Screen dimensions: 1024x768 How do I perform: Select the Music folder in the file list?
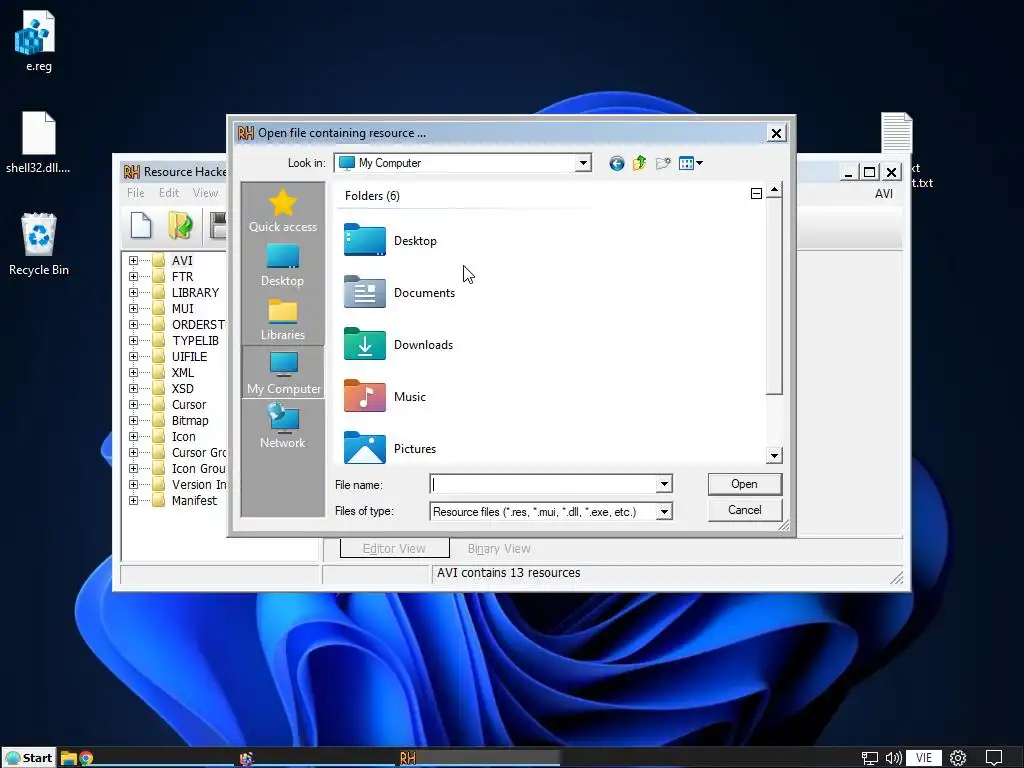click(x=385, y=396)
